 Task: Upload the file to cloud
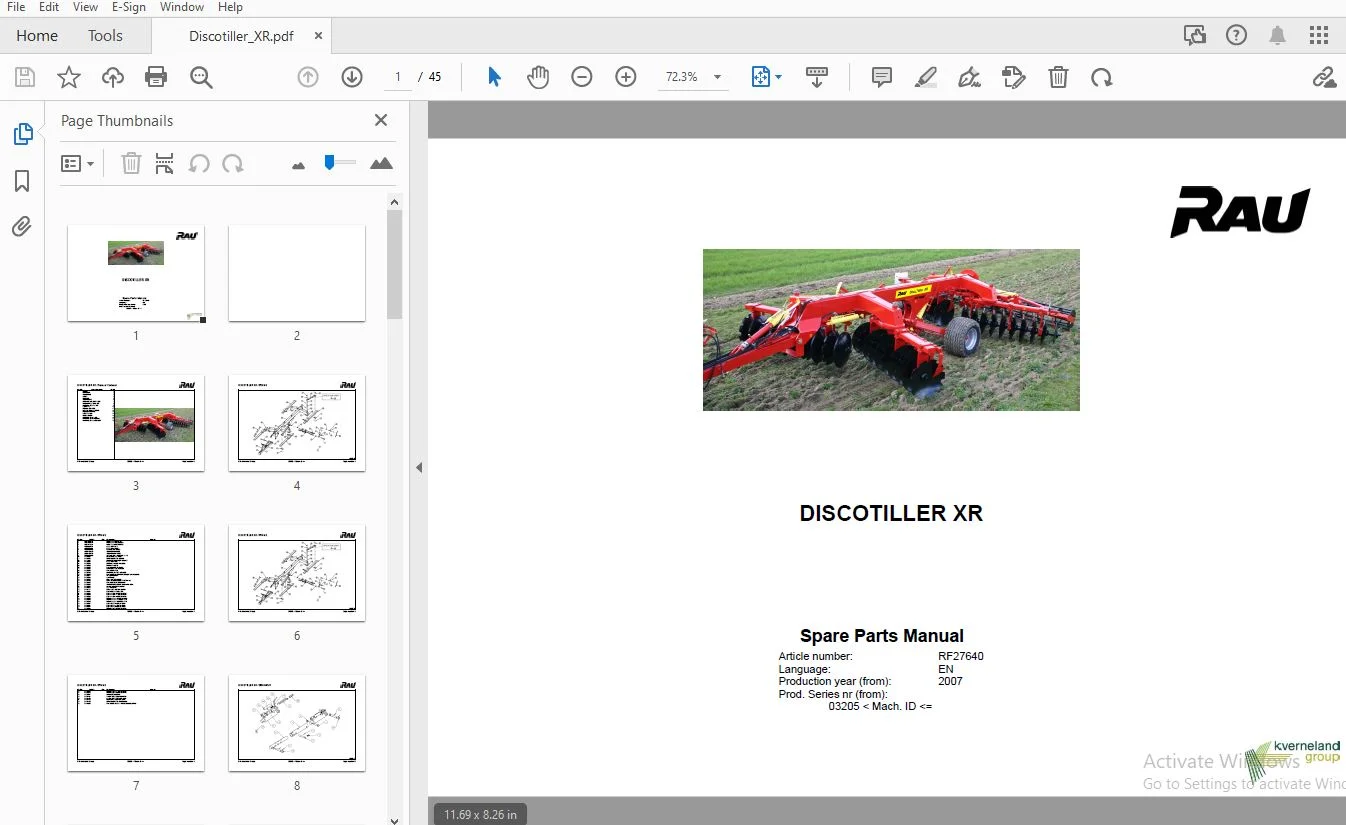[113, 77]
